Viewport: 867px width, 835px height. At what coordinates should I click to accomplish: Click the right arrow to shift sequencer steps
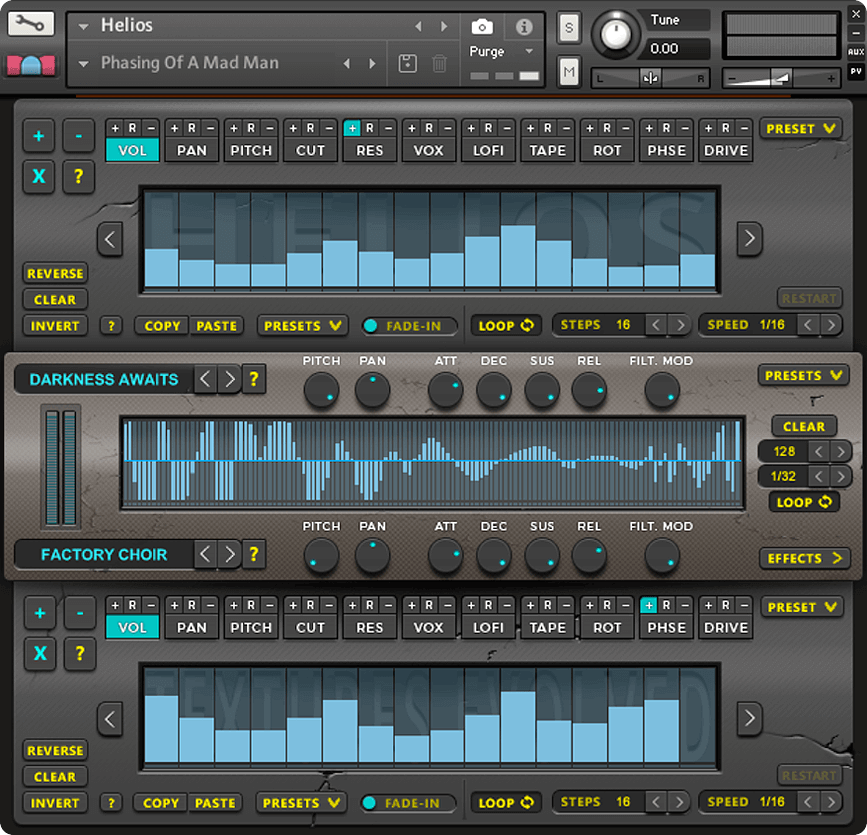(749, 239)
